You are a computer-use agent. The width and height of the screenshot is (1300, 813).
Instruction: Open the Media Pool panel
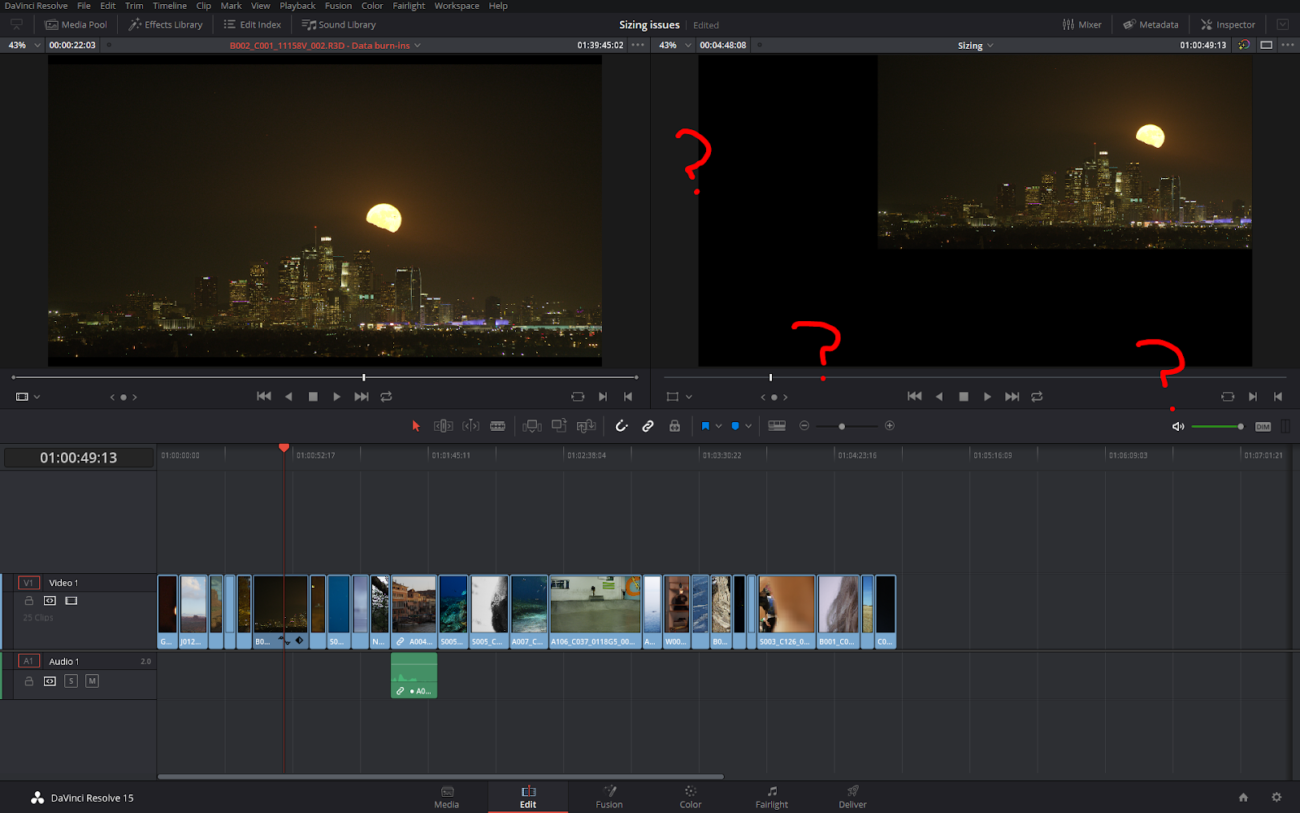click(x=76, y=24)
